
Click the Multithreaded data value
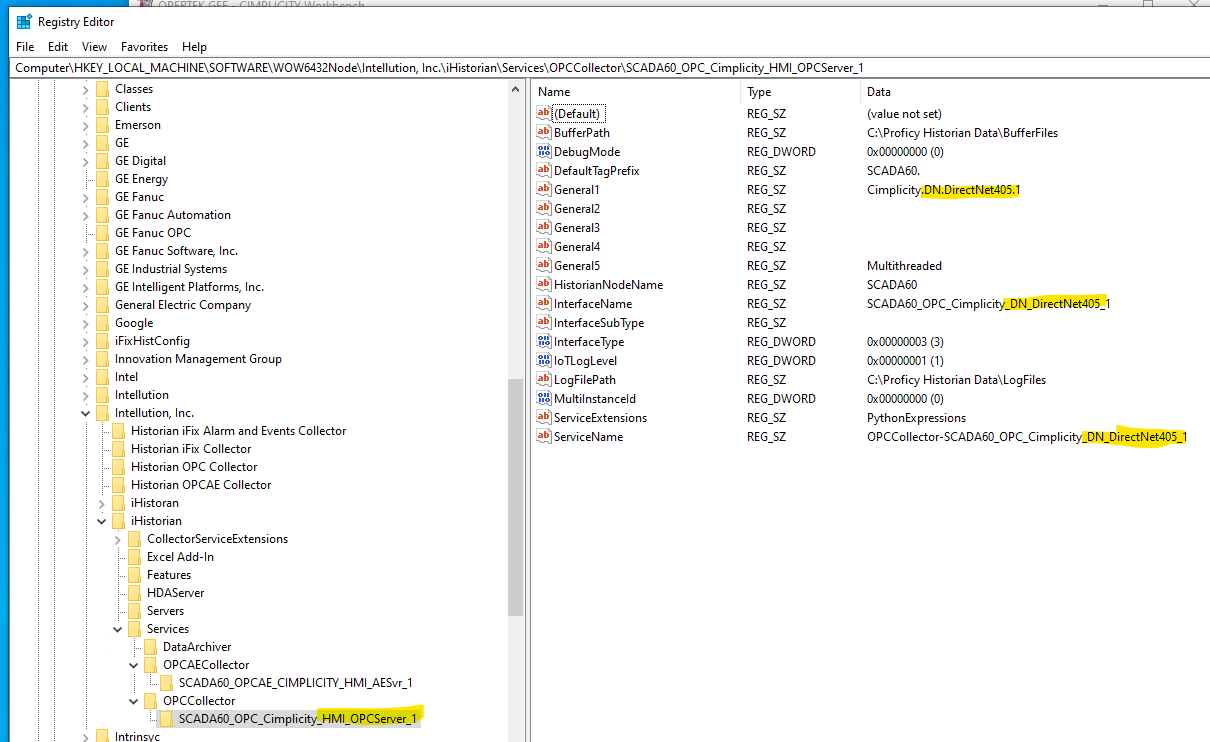[x=904, y=265]
